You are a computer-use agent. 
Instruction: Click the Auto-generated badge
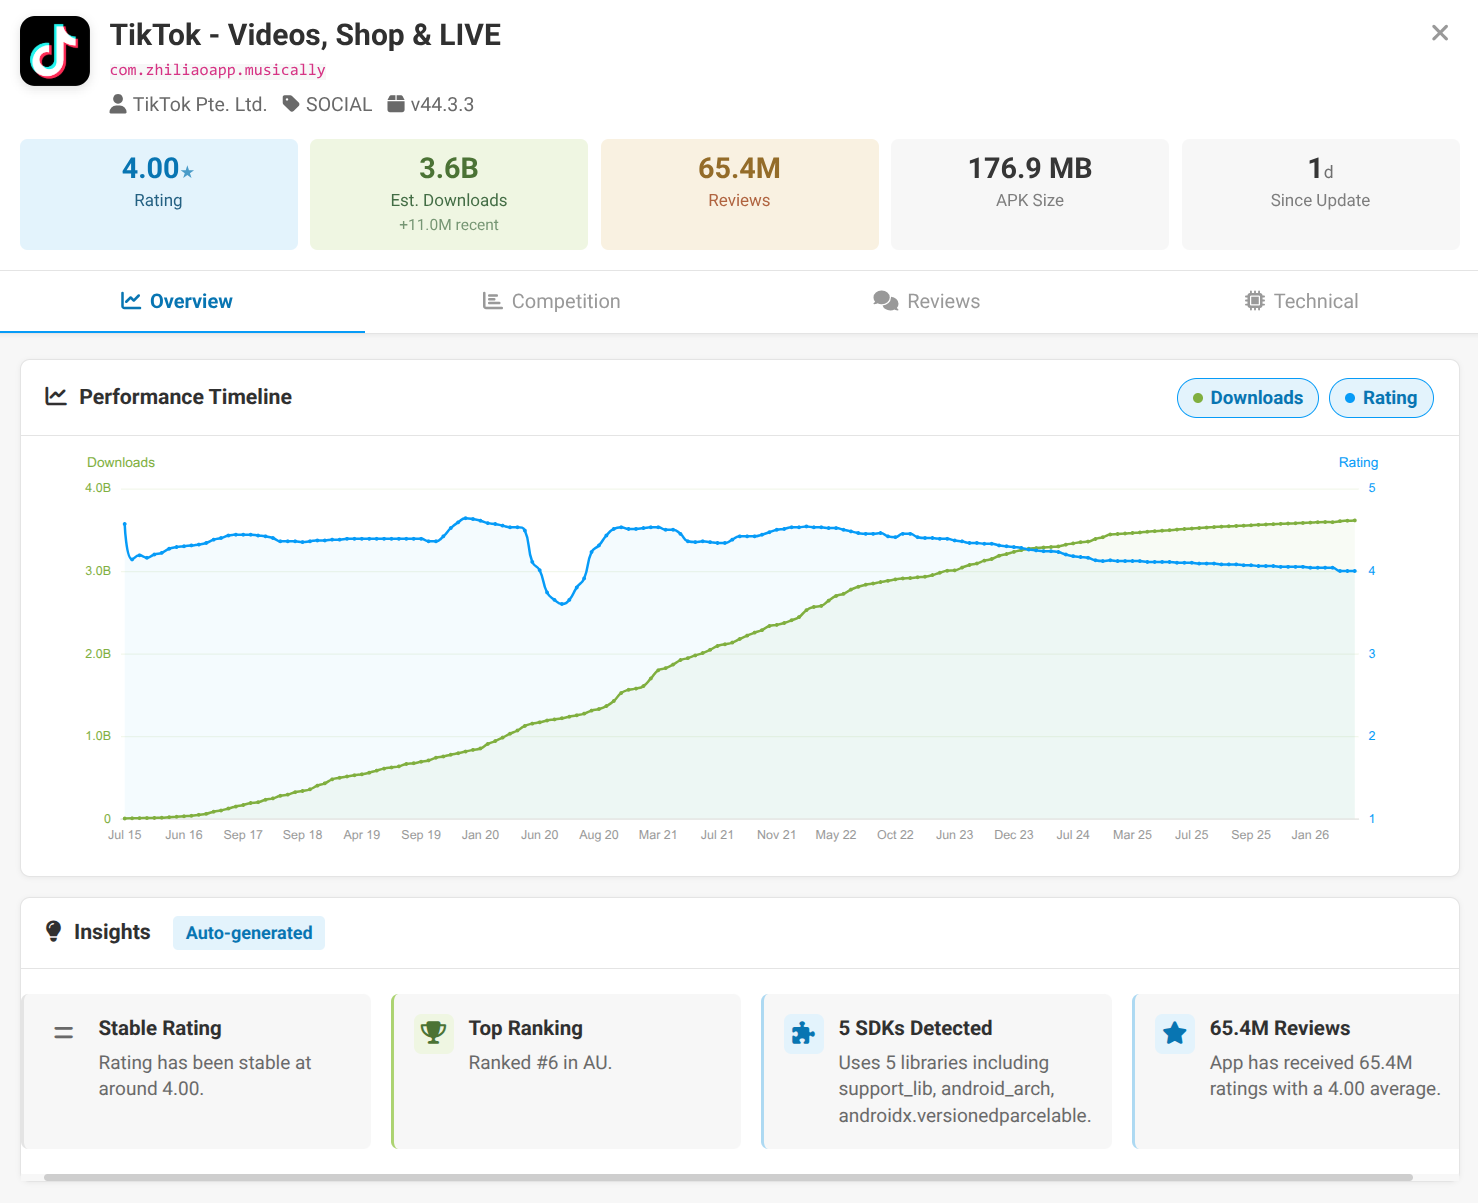[x=249, y=933]
